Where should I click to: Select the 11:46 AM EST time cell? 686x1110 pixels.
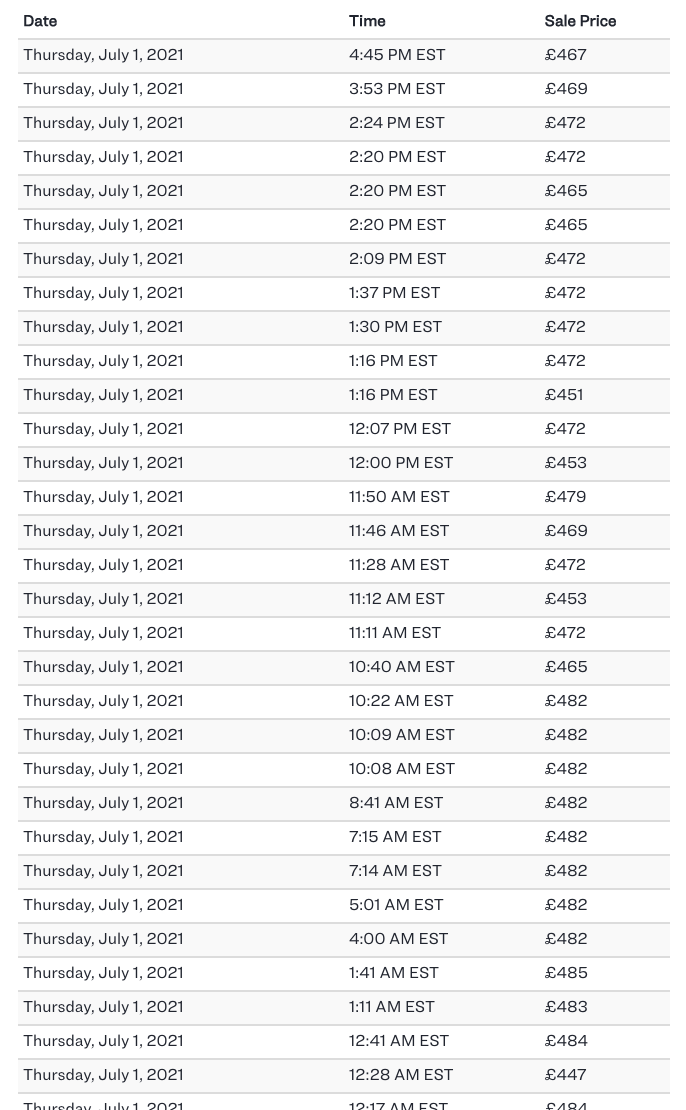(399, 531)
